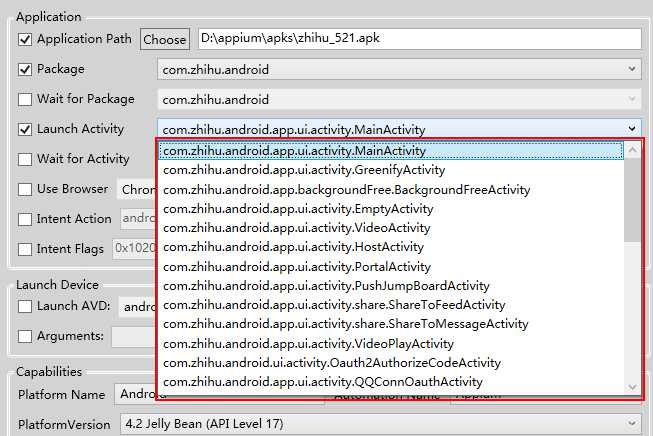Check the Intent Flags checkbox
This screenshot has height=436, width=653.
tap(25, 249)
